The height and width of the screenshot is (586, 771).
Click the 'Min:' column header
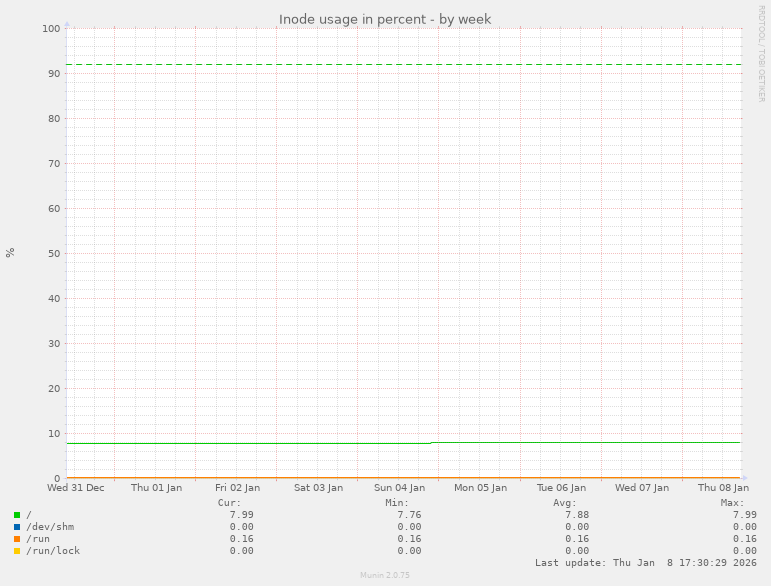pyautogui.click(x=397, y=503)
